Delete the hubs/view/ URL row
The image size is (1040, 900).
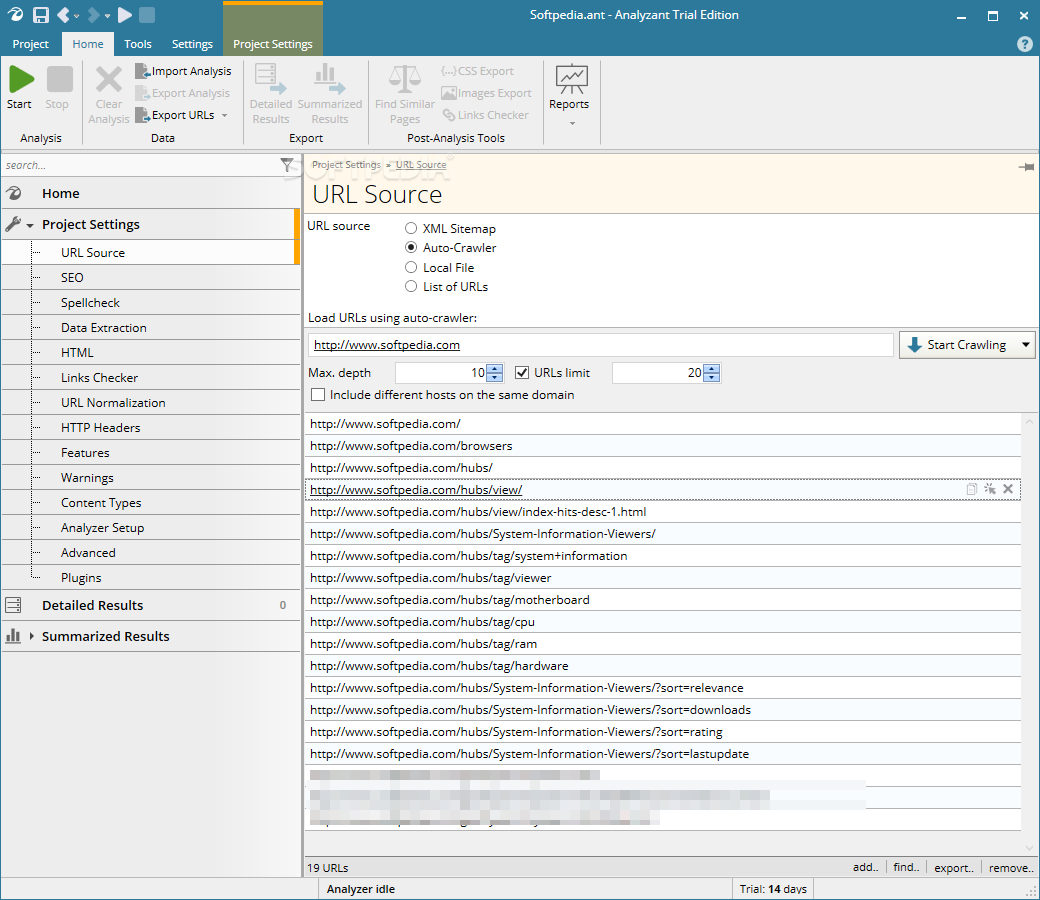[x=1008, y=489]
